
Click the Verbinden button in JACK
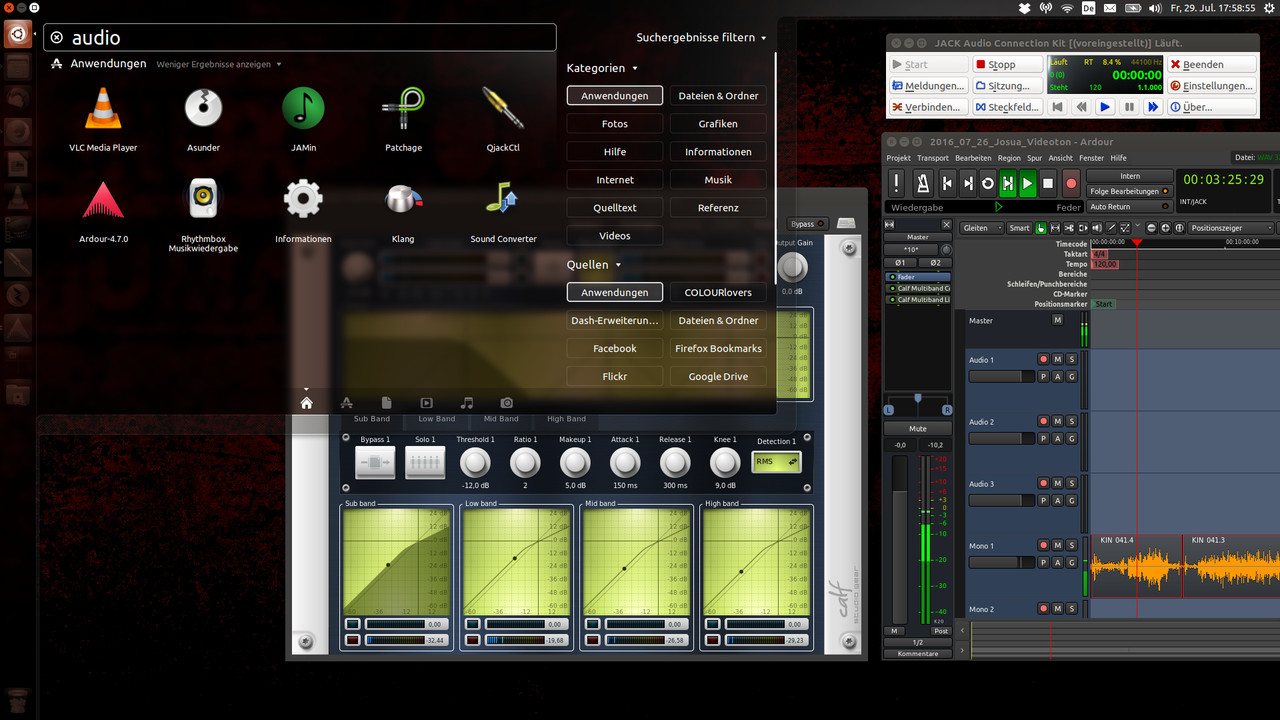pyautogui.click(x=927, y=107)
